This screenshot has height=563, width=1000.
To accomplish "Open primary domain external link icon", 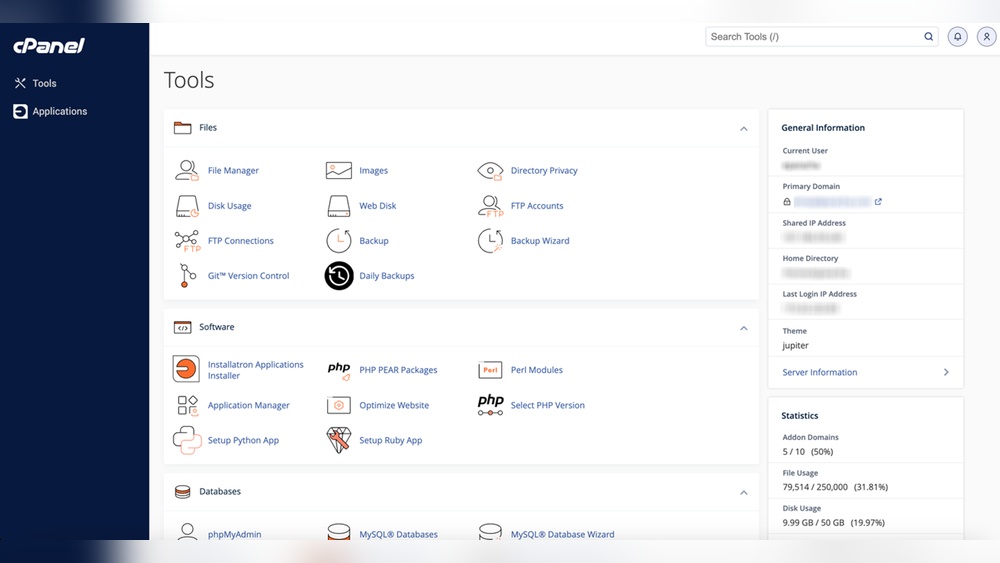I will tap(878, 201).
